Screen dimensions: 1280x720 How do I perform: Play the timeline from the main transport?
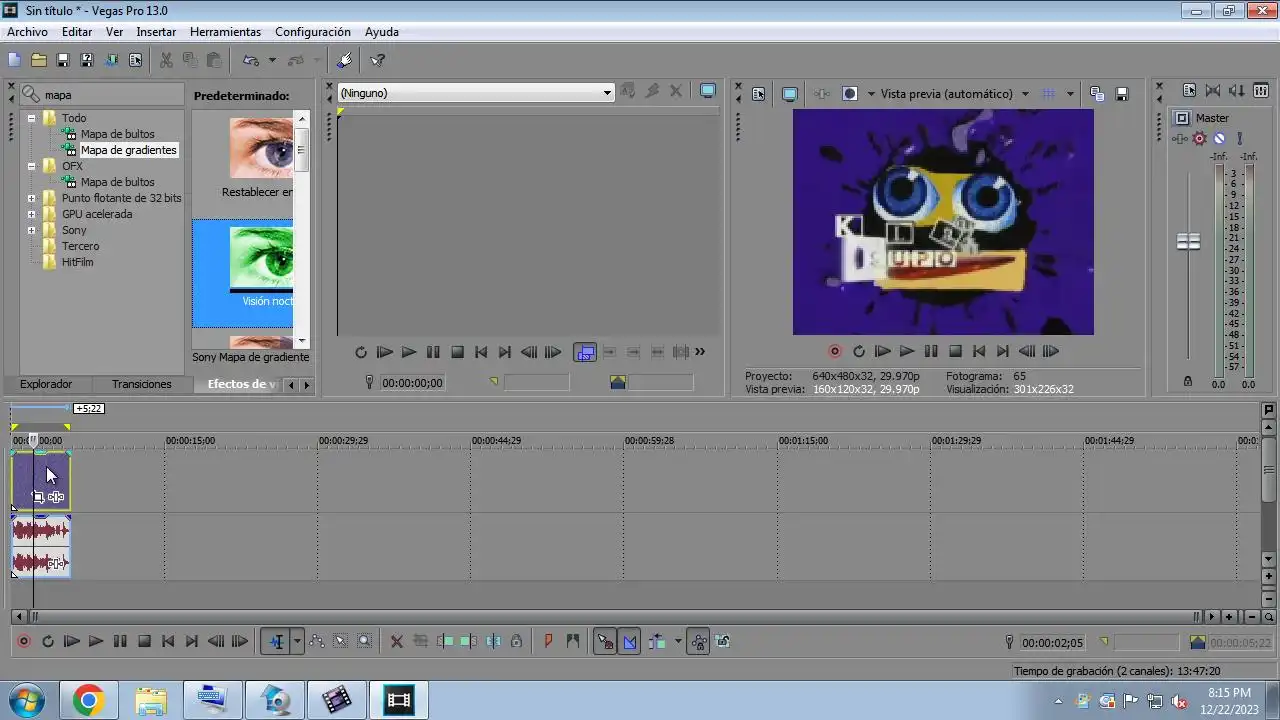[96, 642]
